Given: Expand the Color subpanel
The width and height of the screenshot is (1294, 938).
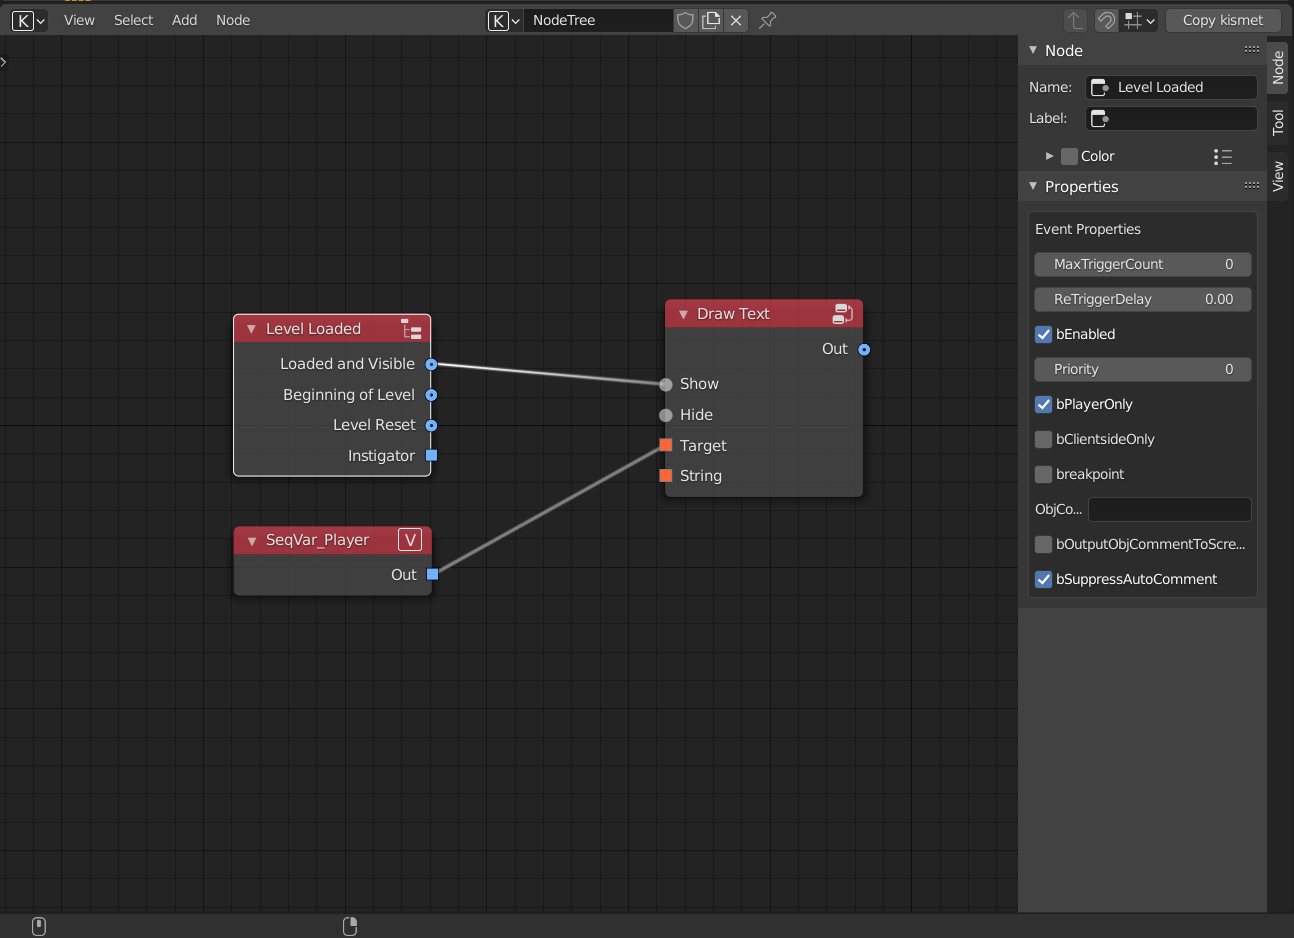Looking at the screenshot, I should (1049, 156).
